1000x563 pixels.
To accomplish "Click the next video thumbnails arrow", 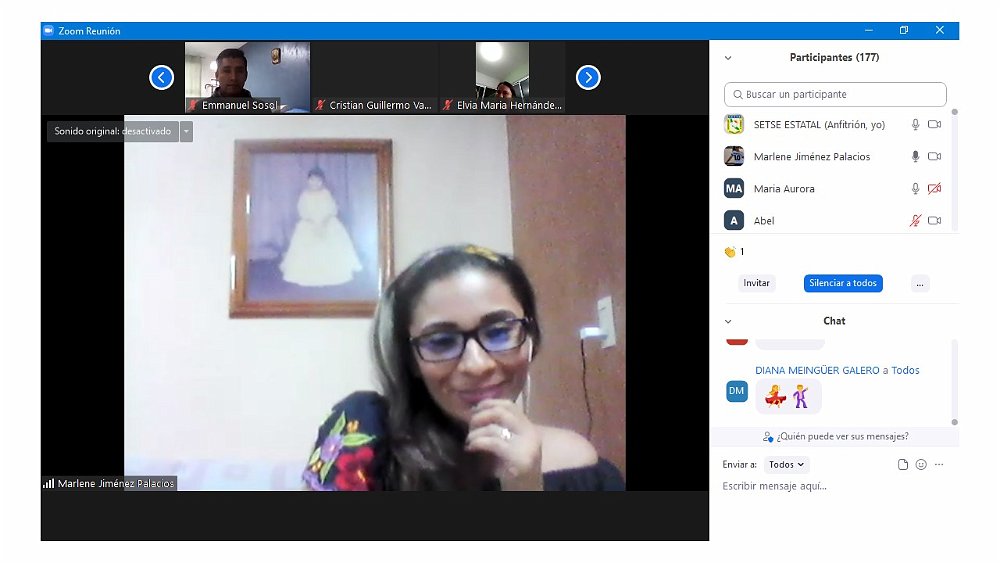I will pos(588,77).
